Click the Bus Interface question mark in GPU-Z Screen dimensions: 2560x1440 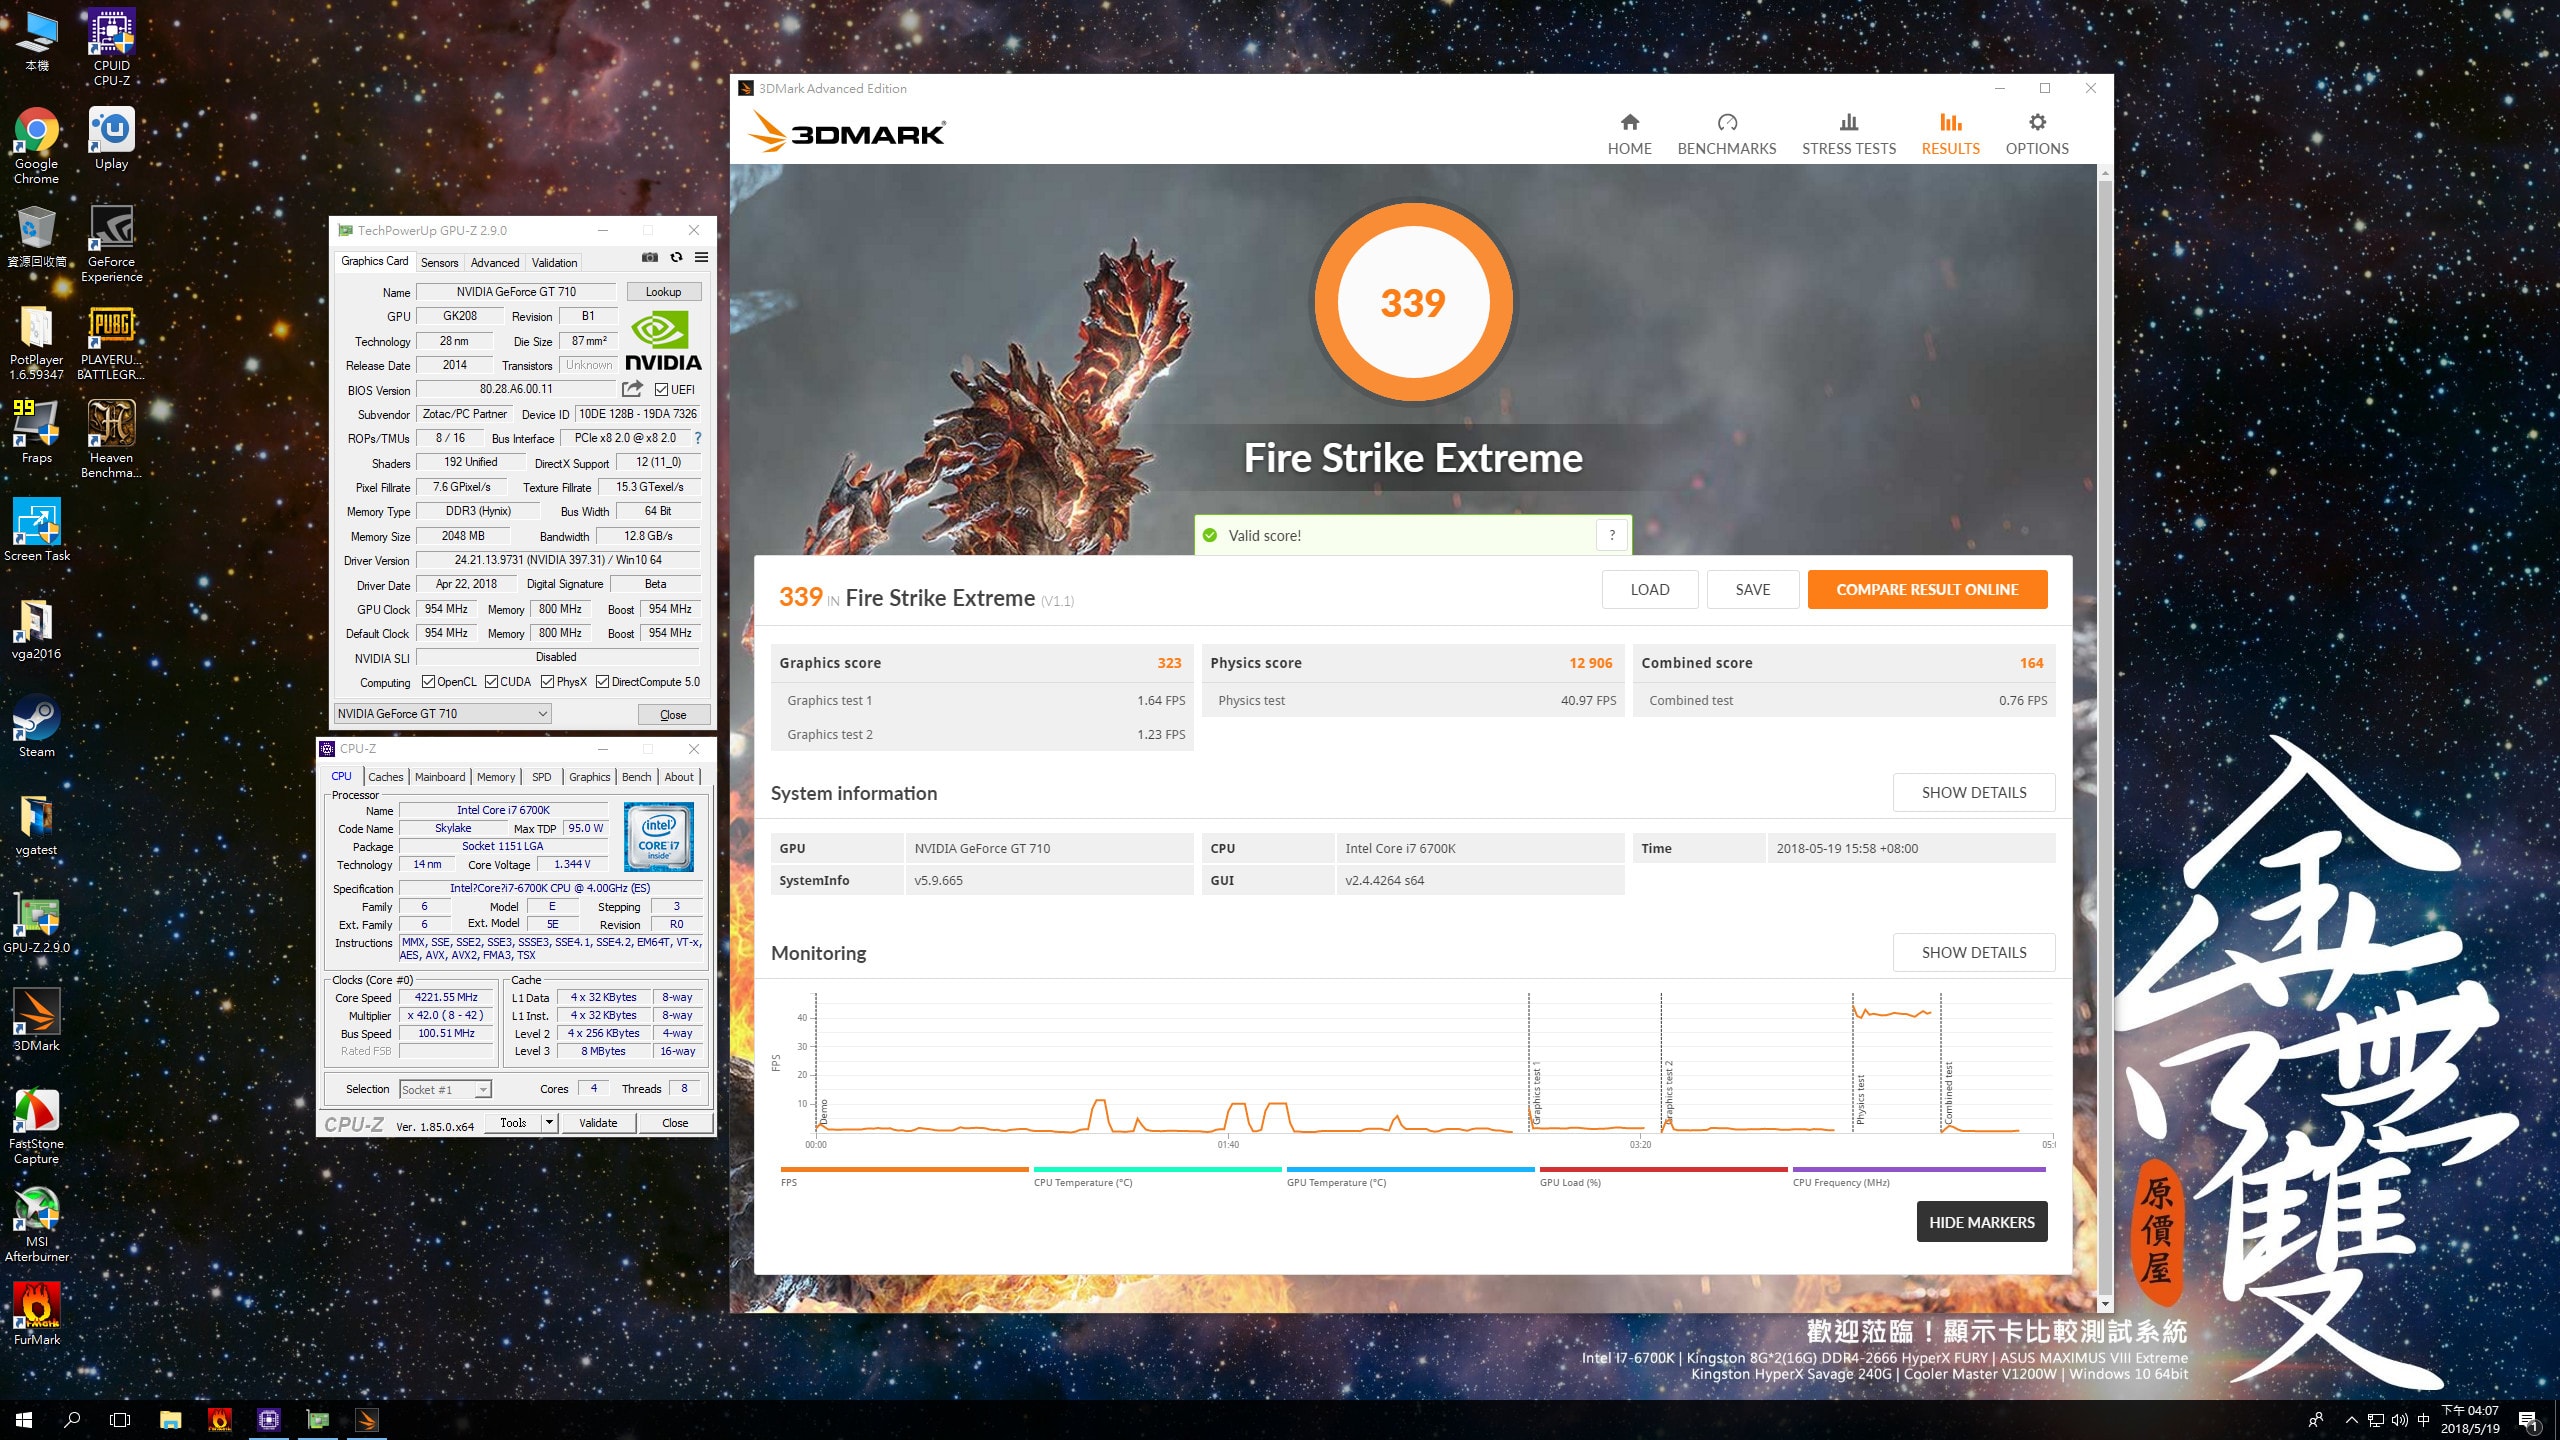pos(698,438)
